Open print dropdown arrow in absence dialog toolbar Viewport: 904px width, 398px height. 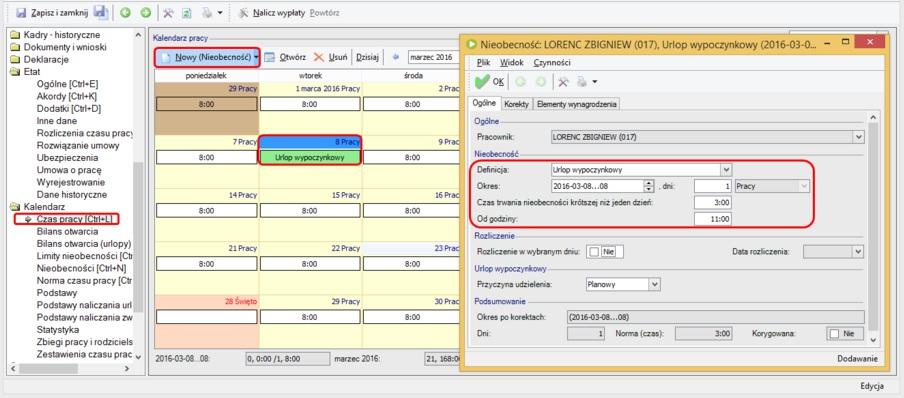point(594,82)
